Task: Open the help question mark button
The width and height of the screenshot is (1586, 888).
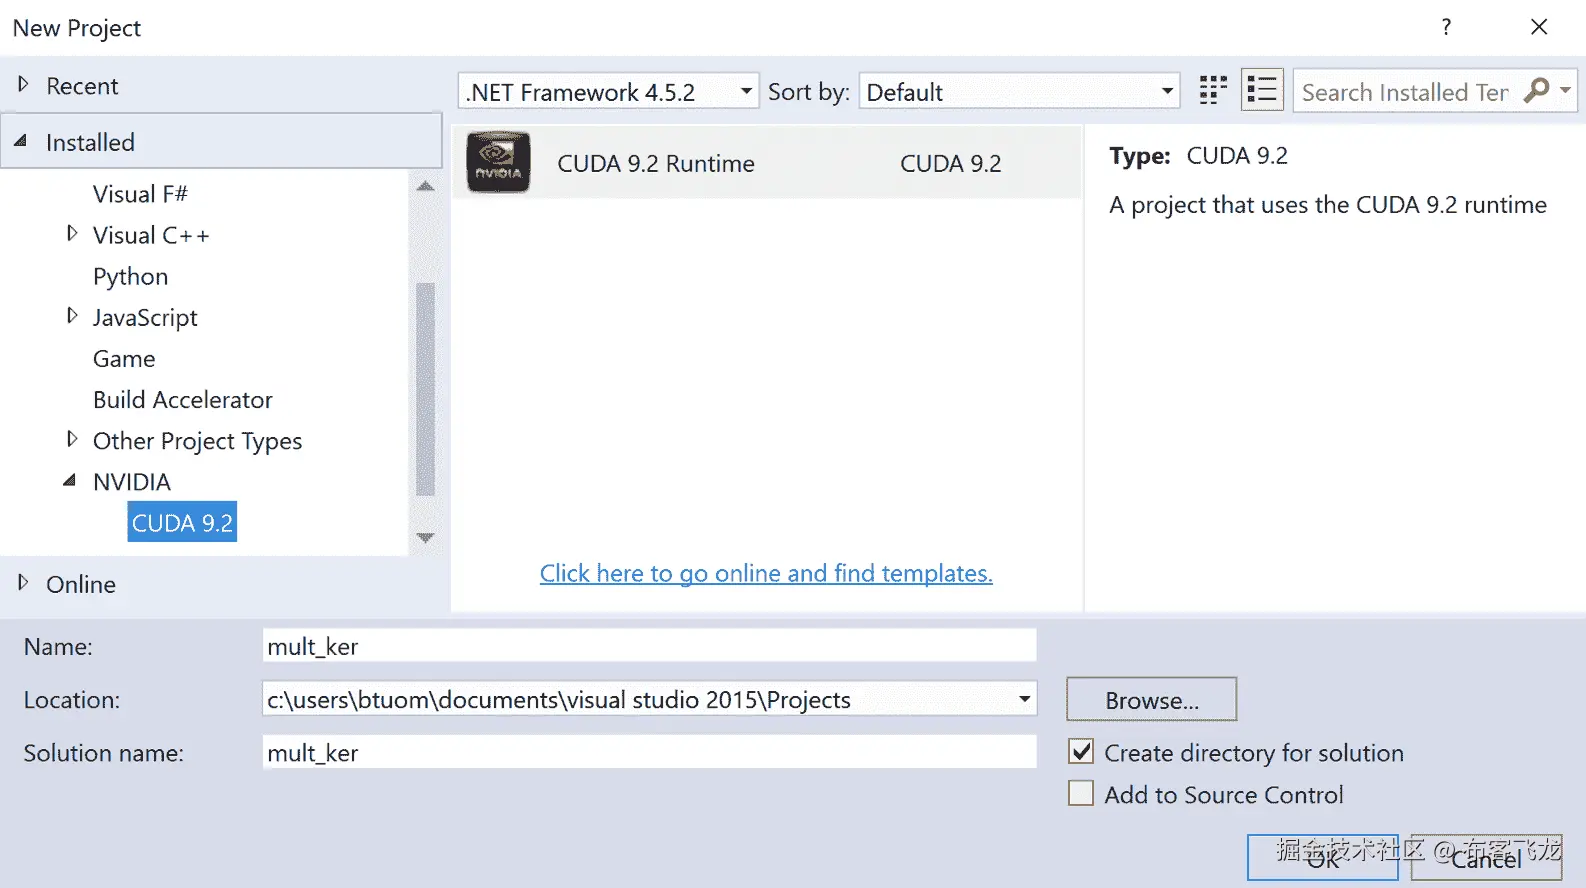Action: point(1446,27)
